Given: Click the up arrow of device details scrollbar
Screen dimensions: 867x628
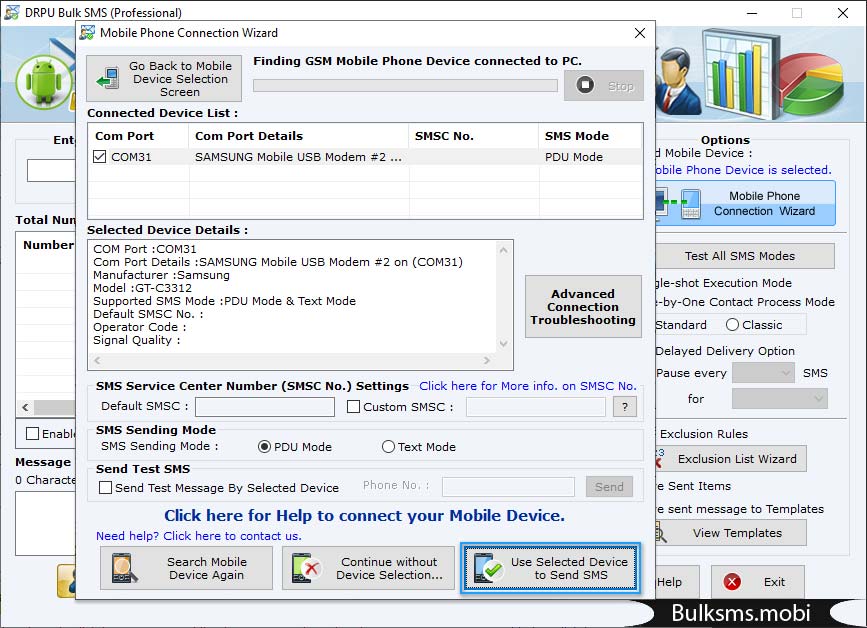Looking at the screenshot, I should coord(503,250).
